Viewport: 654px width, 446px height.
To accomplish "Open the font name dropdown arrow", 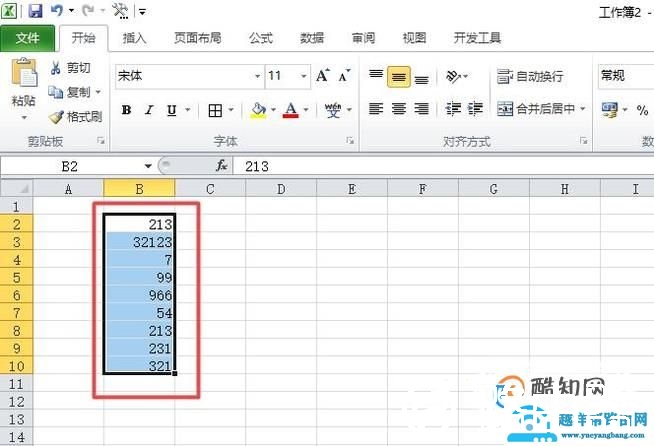I will click(x=257, y=76).
